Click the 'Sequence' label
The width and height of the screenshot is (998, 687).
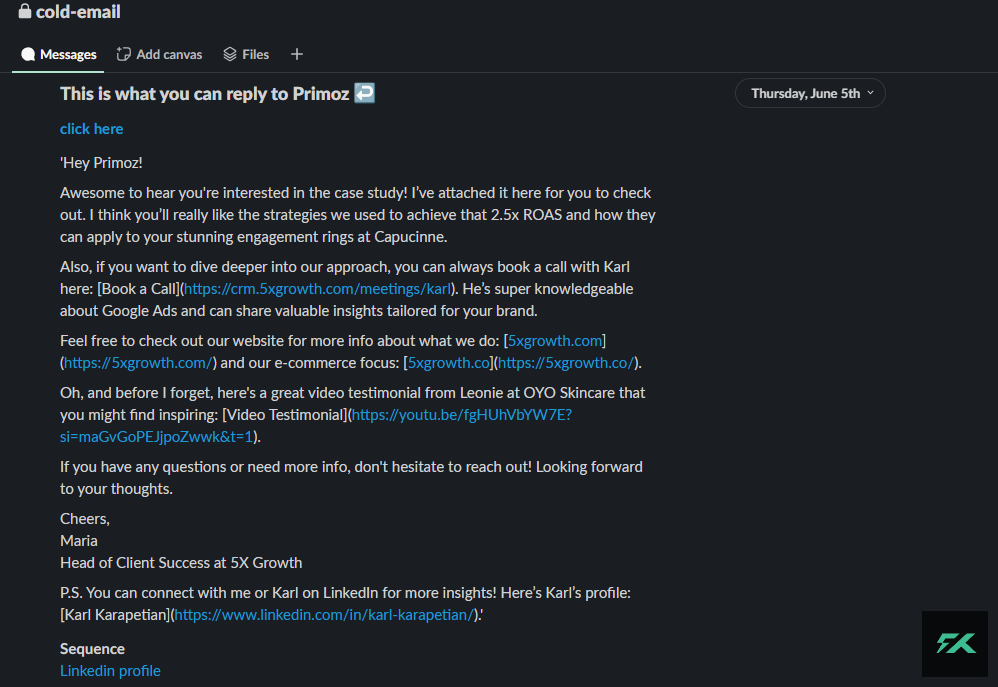92,649
